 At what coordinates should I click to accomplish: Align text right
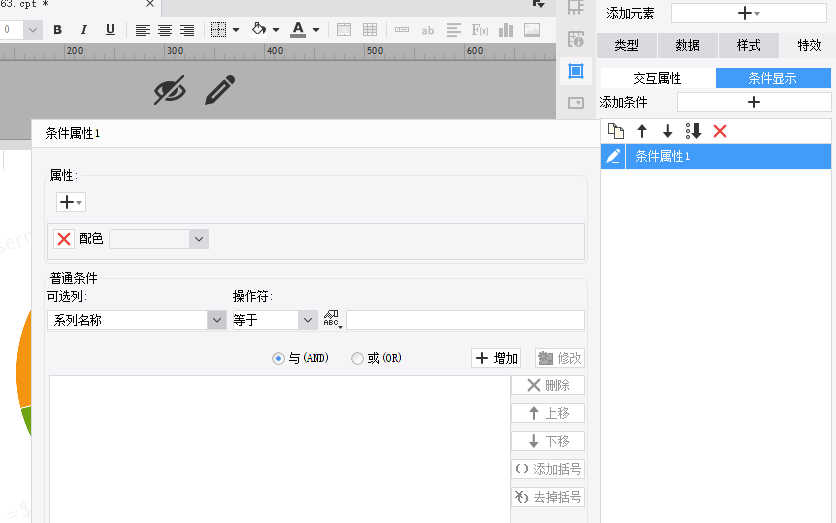click(187, 30)
